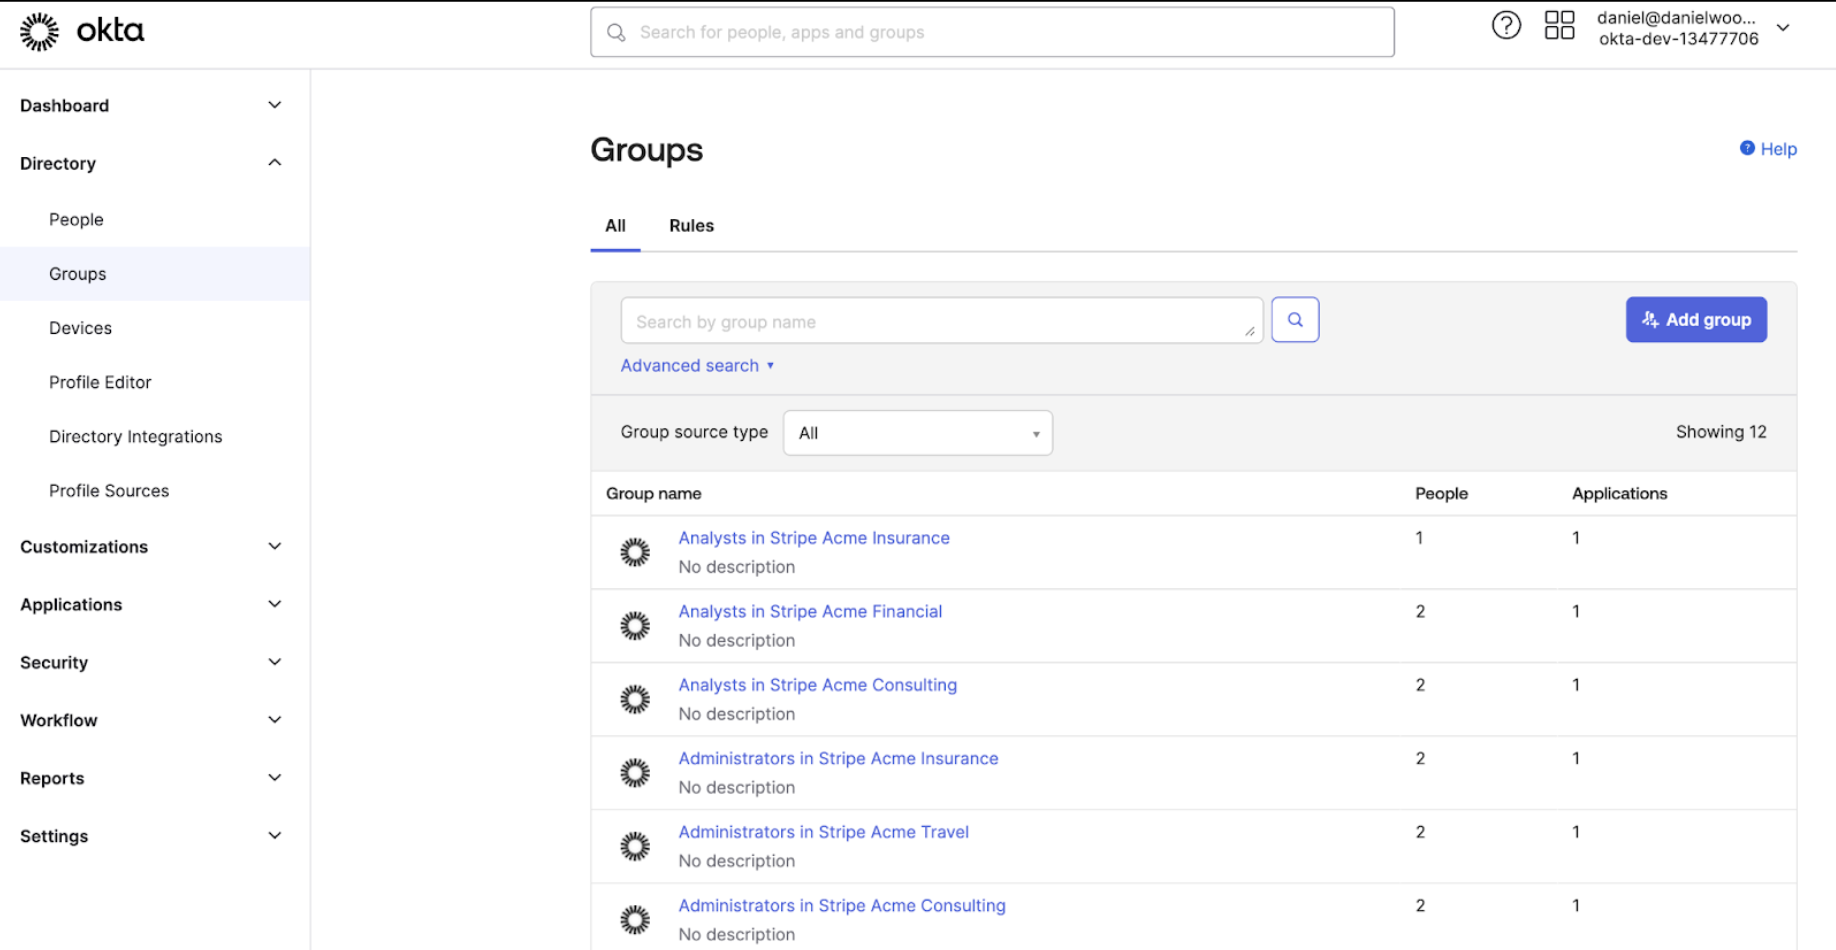1836x950 pixels.
Task: Focus the Search by group name field
Action: coord(941,321)
